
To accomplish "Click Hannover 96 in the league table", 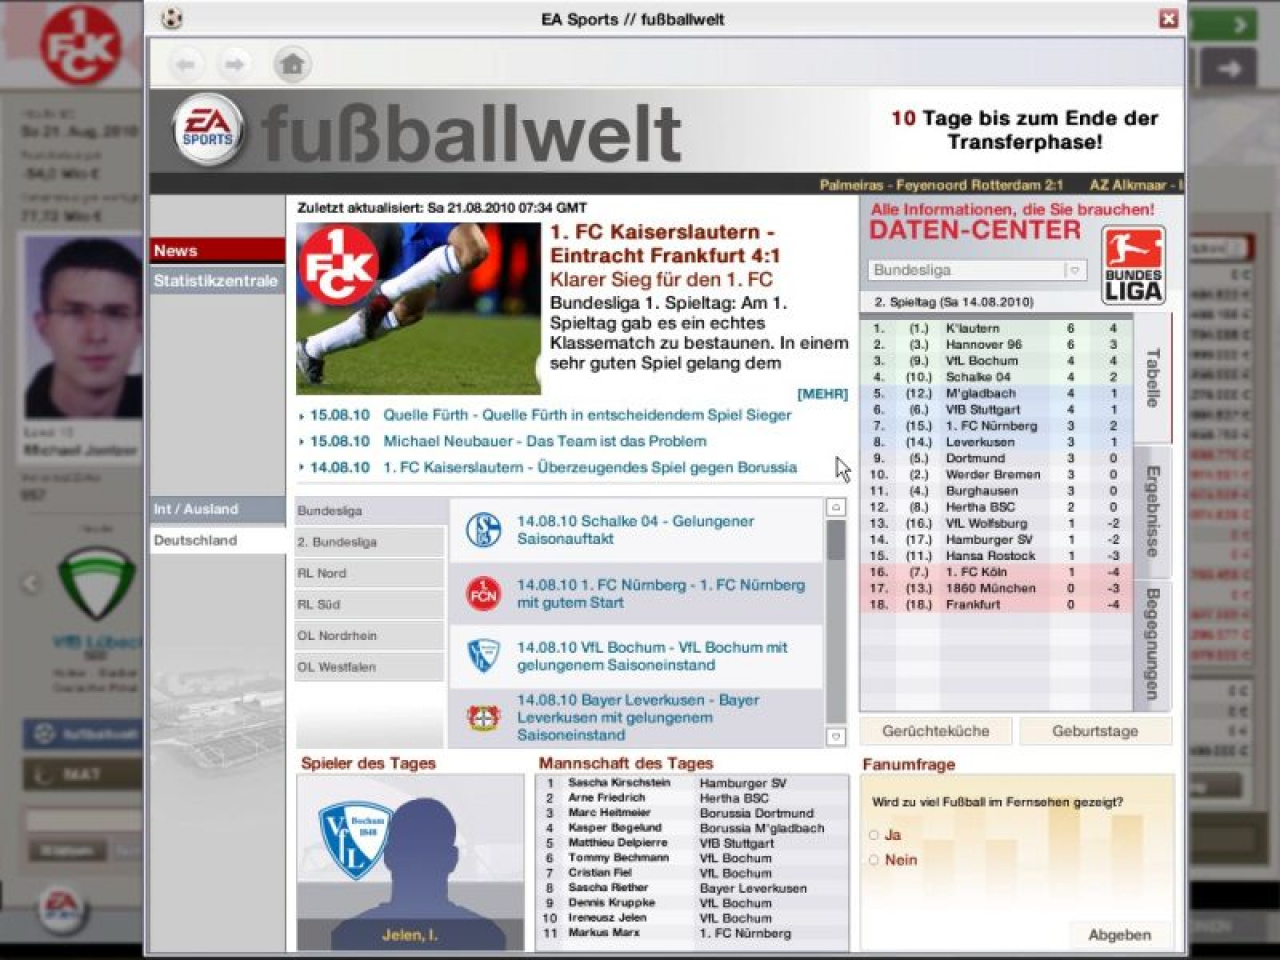I will (x=984, y=344).
